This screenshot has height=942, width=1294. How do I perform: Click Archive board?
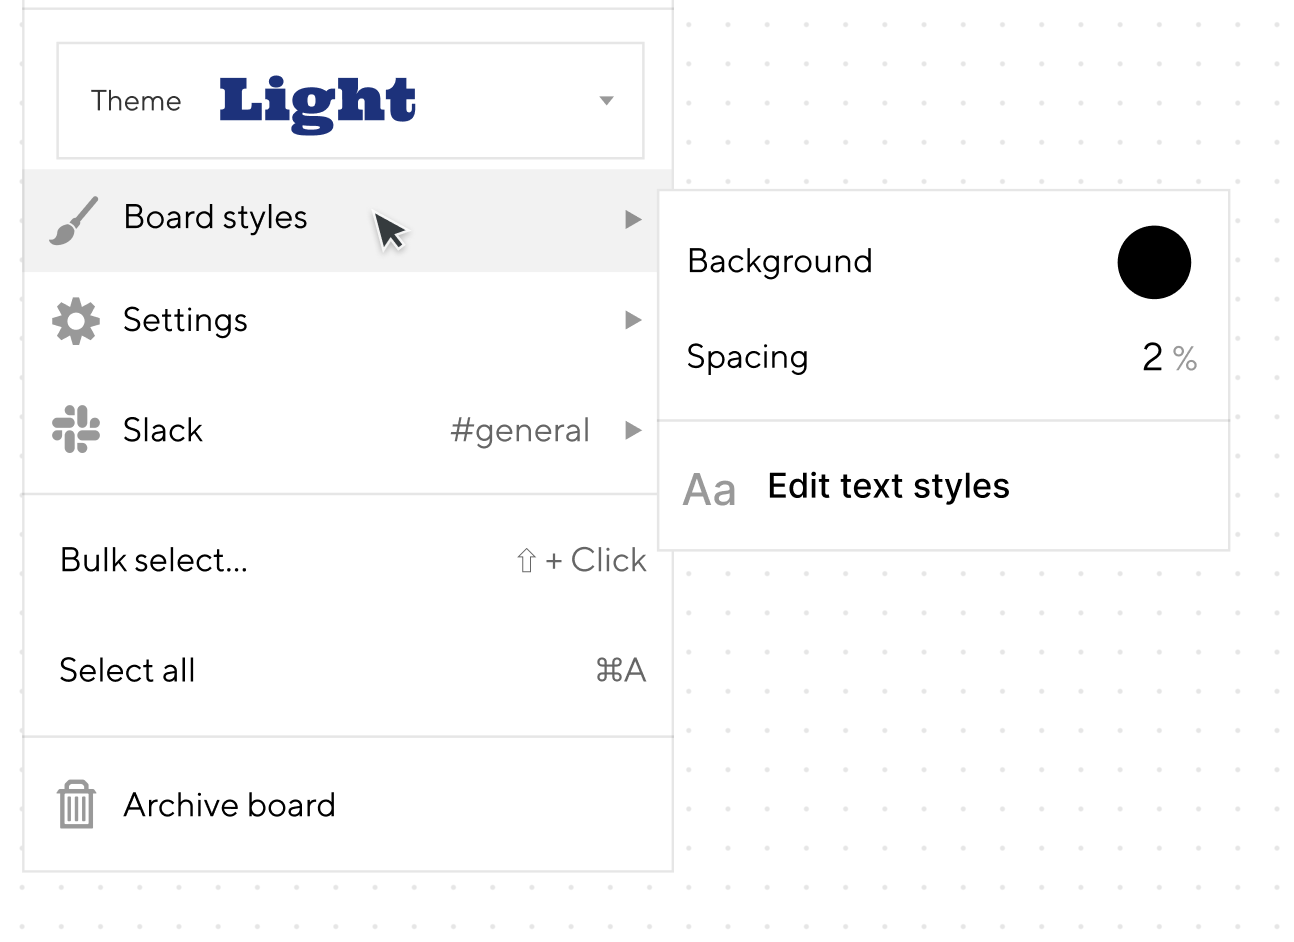pyautogui.click(x=348, y=805)
